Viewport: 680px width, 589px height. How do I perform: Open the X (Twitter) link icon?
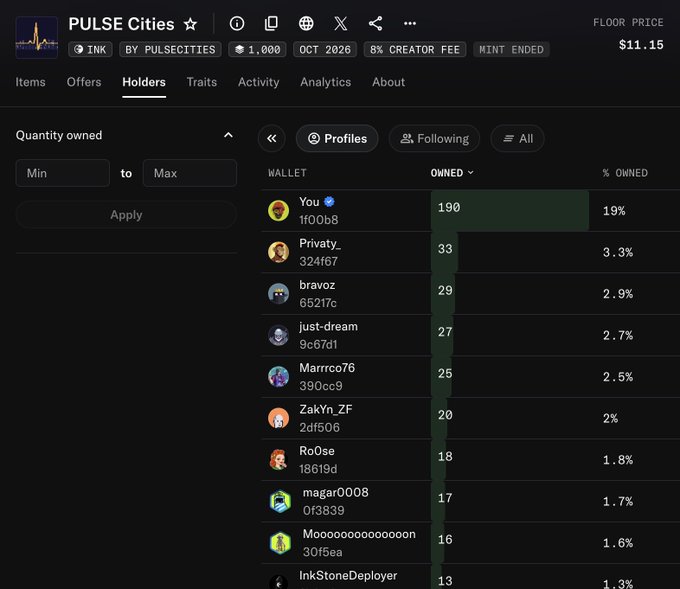point(341,23)
